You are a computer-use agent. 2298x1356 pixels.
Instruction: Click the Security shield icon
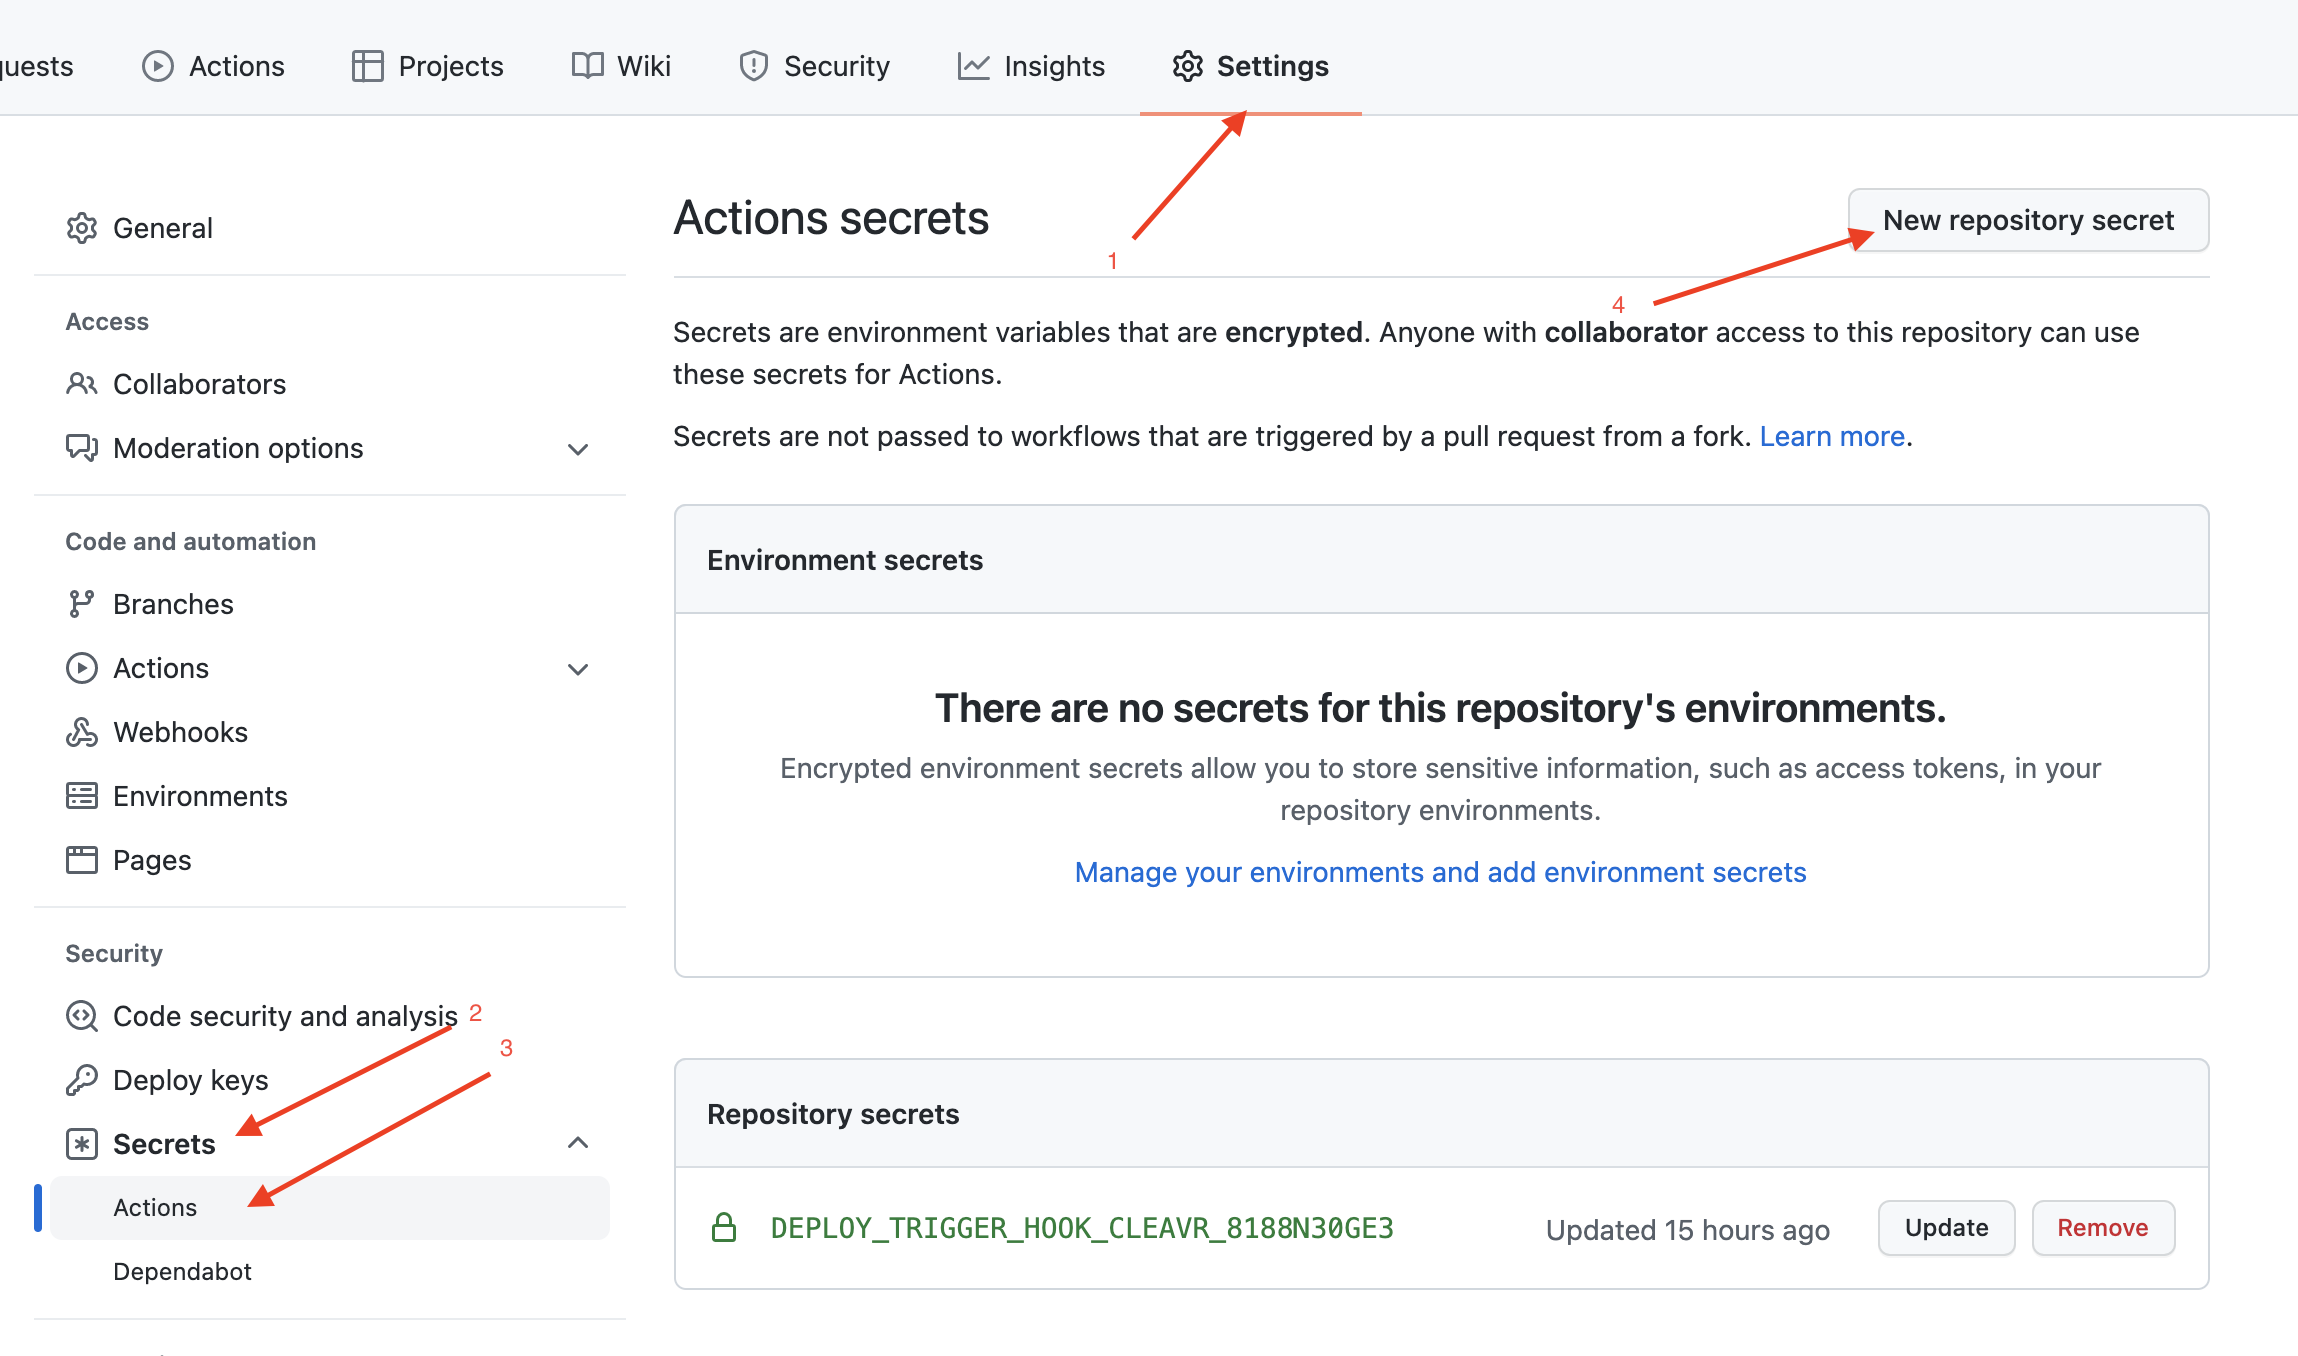click(x=753, y=66)
